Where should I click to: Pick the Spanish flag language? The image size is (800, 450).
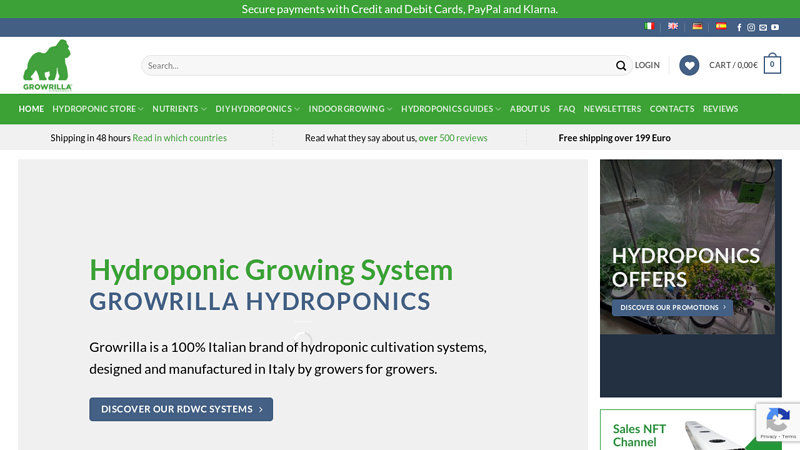(x=721, y=27)
